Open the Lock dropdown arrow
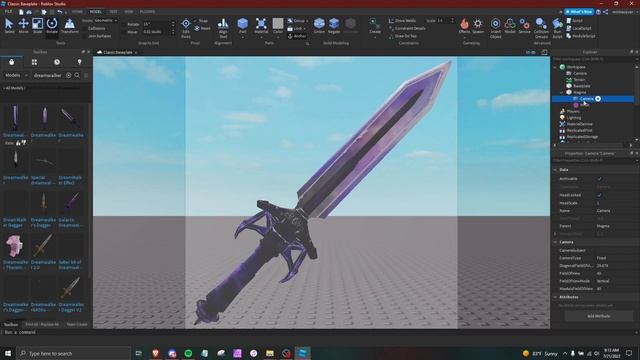 pyautogui.click(x=305, y=29)
